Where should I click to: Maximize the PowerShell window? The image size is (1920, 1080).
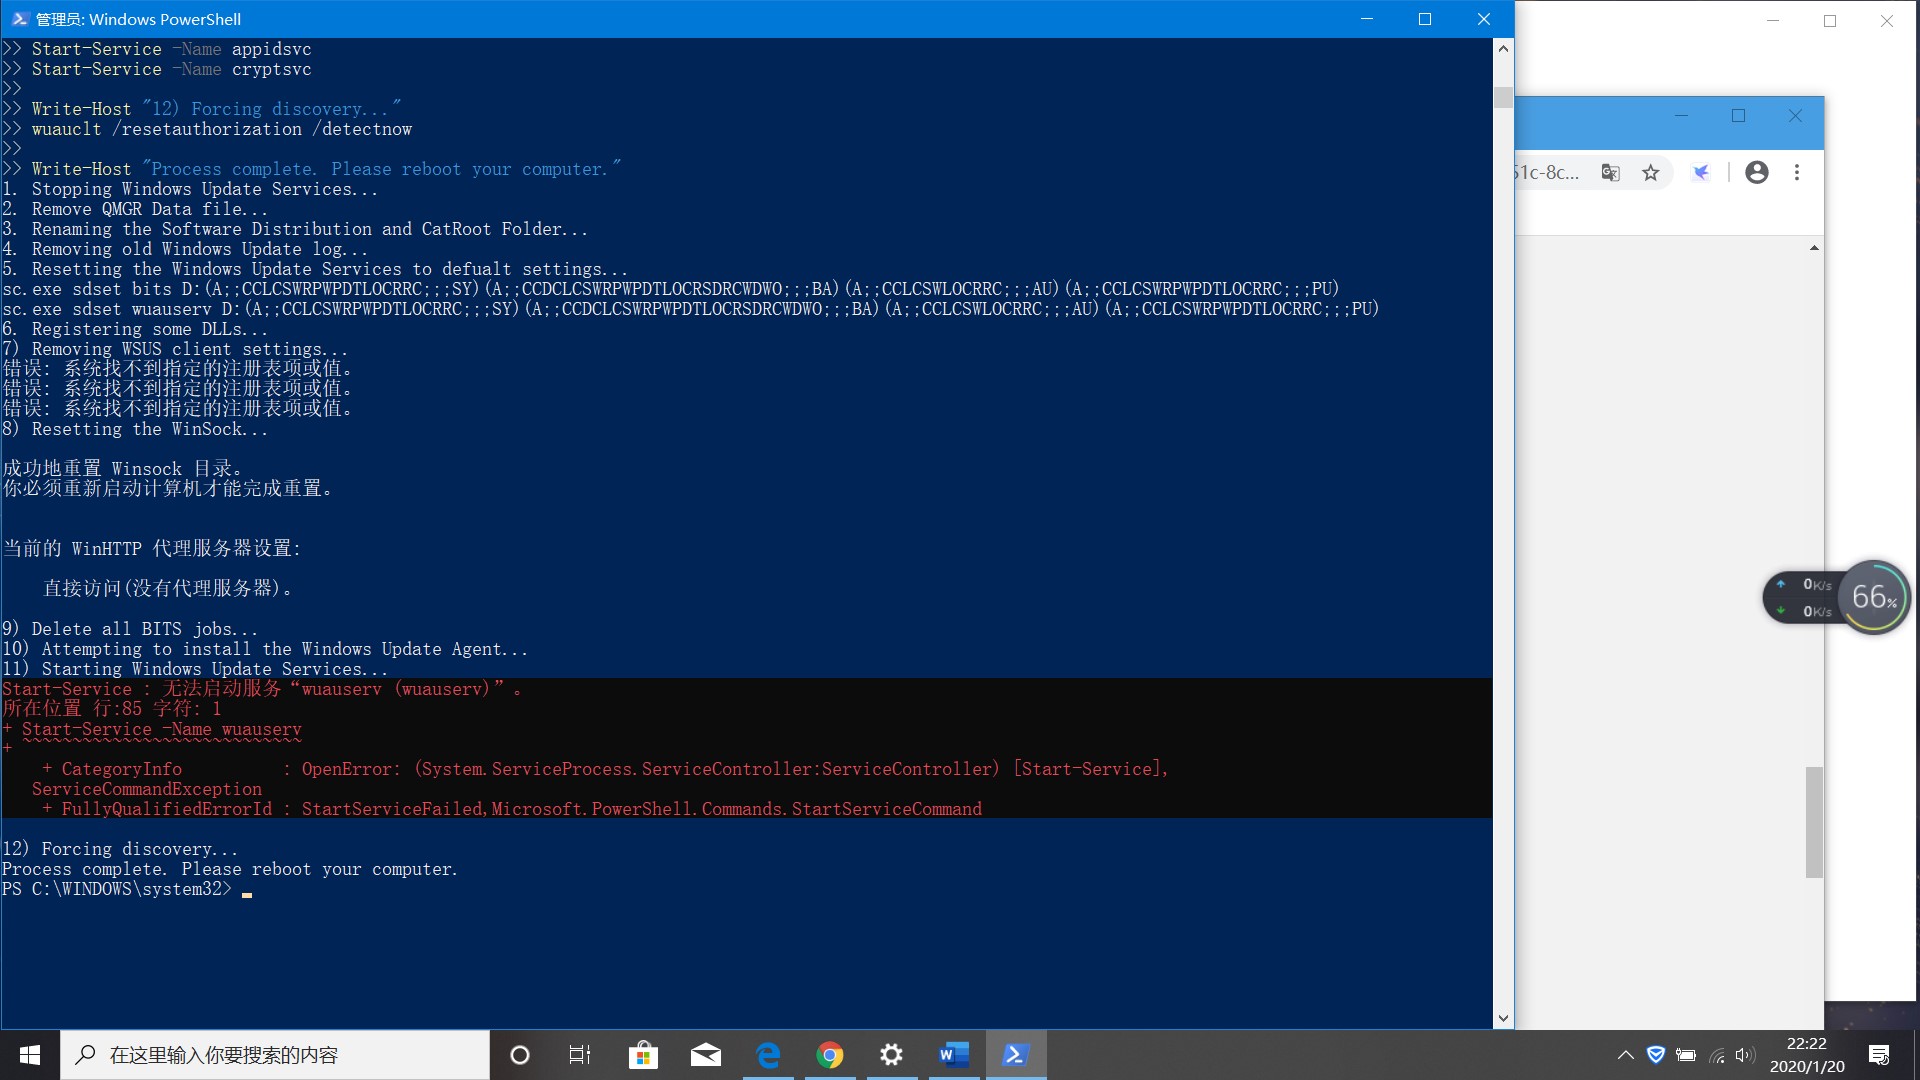[x=1425, y=19]
